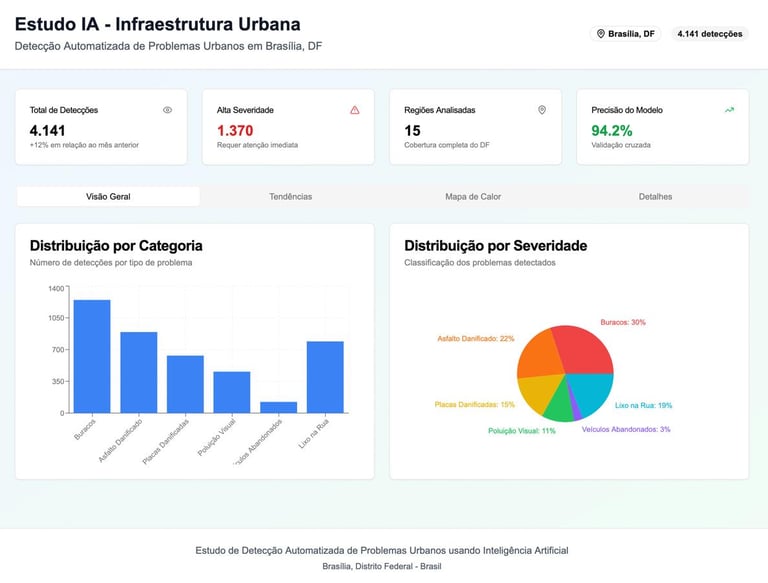Click the Poluição Visual bar
The width and height of the screenshot is (768, 583).
(232, 392)
